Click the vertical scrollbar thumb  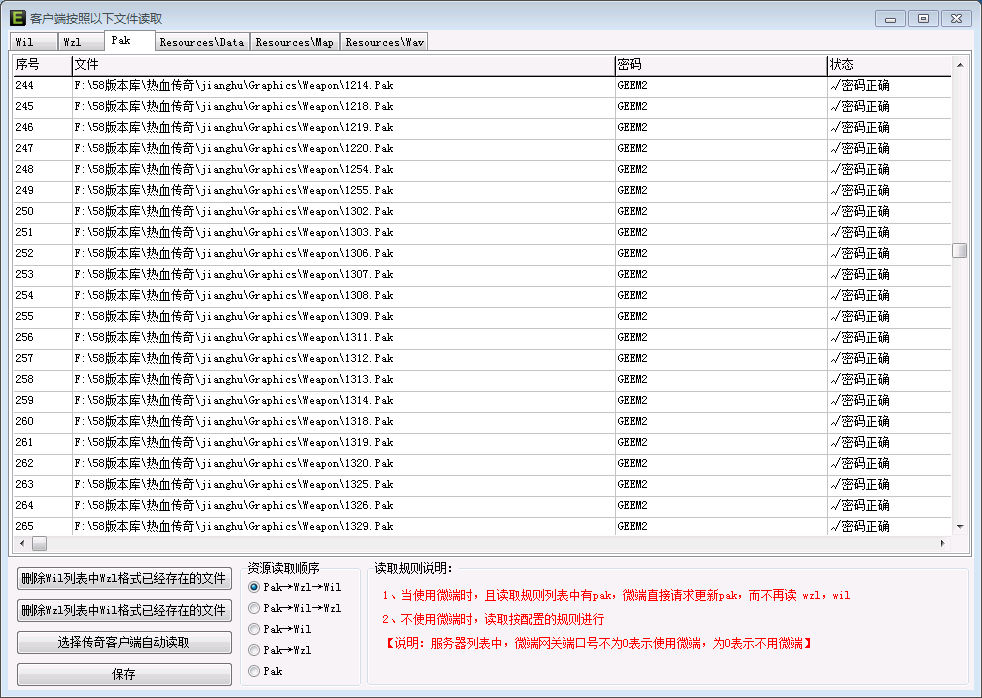click(x=959, y=250)
